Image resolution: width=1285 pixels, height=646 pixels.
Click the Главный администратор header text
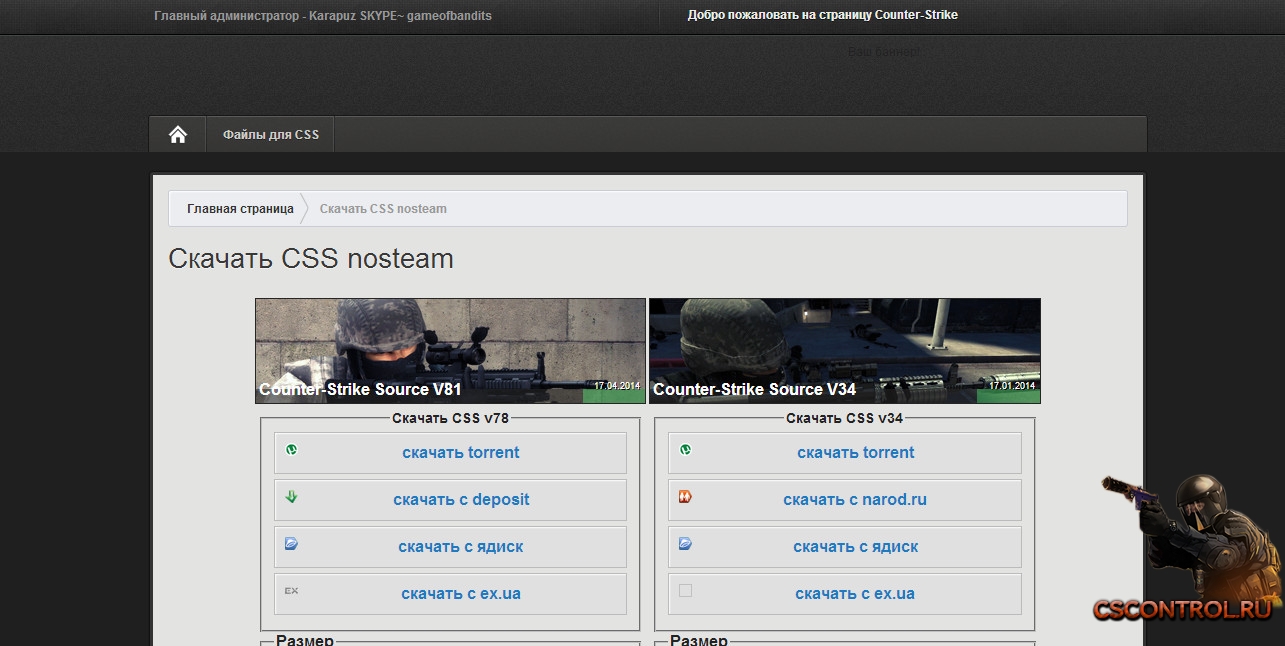[x=323, y=16]
